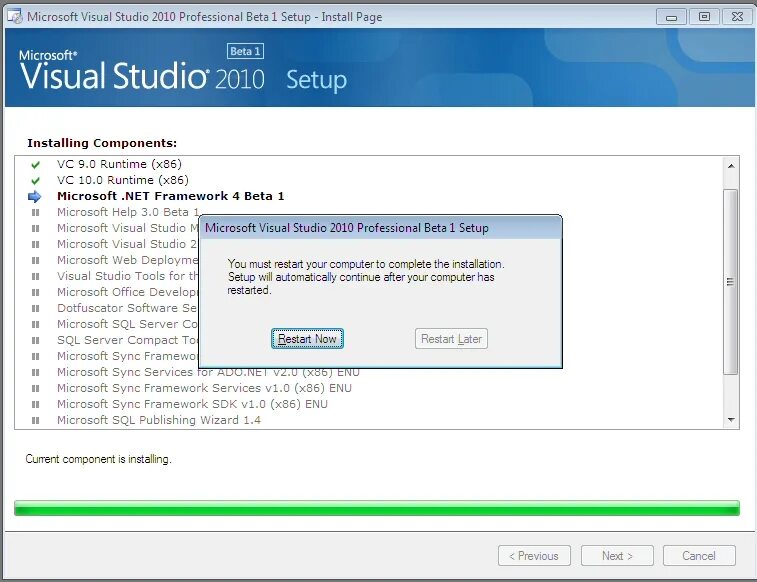757x582 pixels.
Task: Click pause icon beside Sync Services for ADO.NET
Action: click(35, 372)
